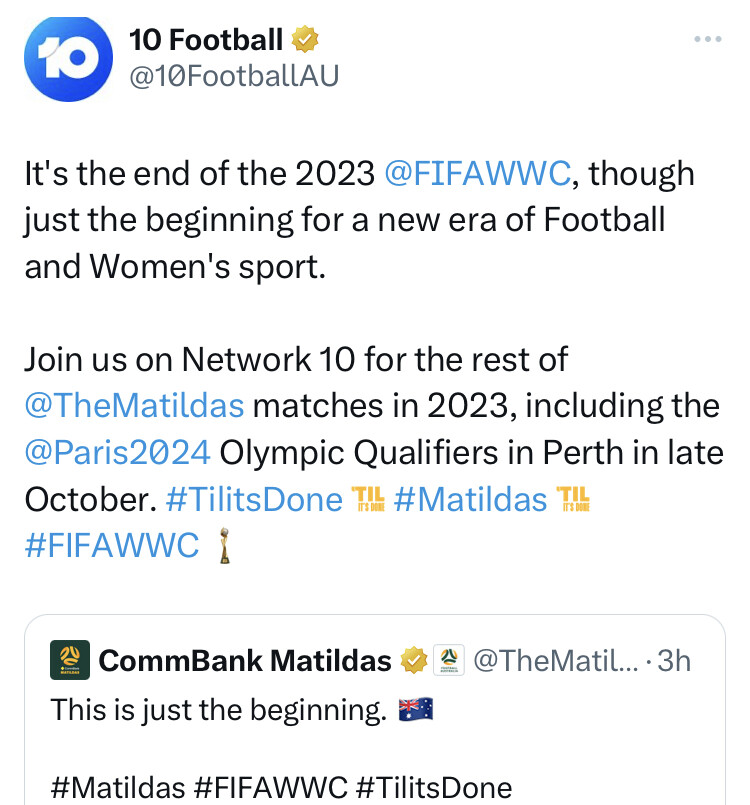Open the #TilitsDone hashtag in main tweet
750x805 pixels.
(253, 498)
